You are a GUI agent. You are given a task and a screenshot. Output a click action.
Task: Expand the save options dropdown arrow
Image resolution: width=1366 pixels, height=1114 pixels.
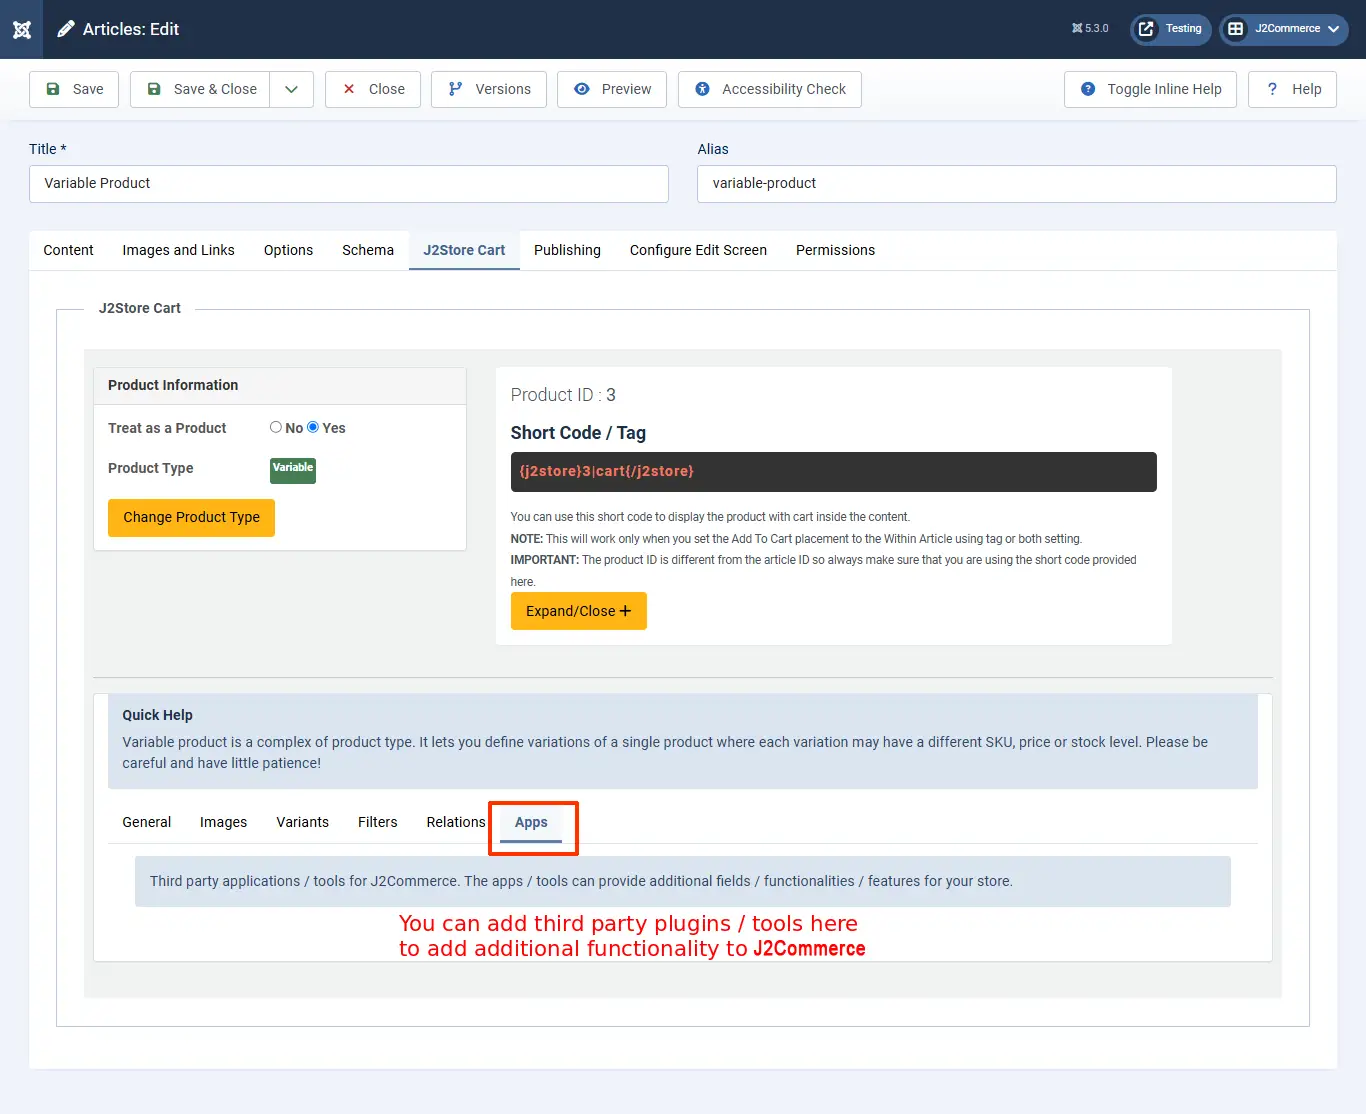tap(292, 89)
